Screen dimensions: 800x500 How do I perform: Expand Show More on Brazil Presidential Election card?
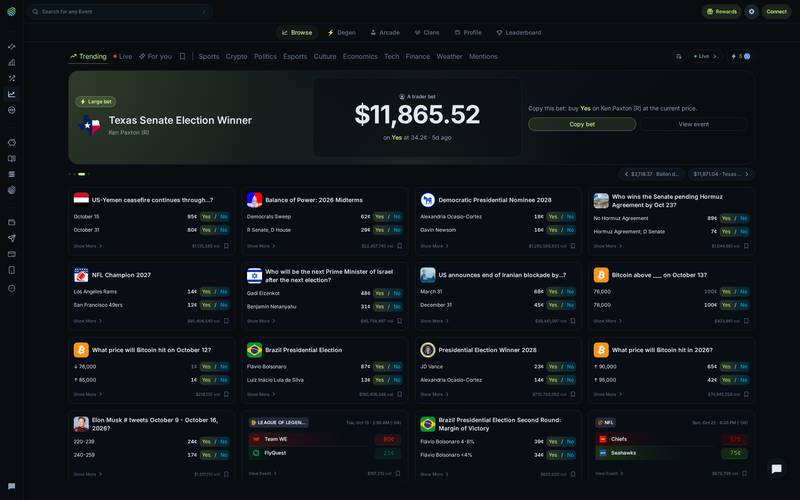(x=261, y=394)
